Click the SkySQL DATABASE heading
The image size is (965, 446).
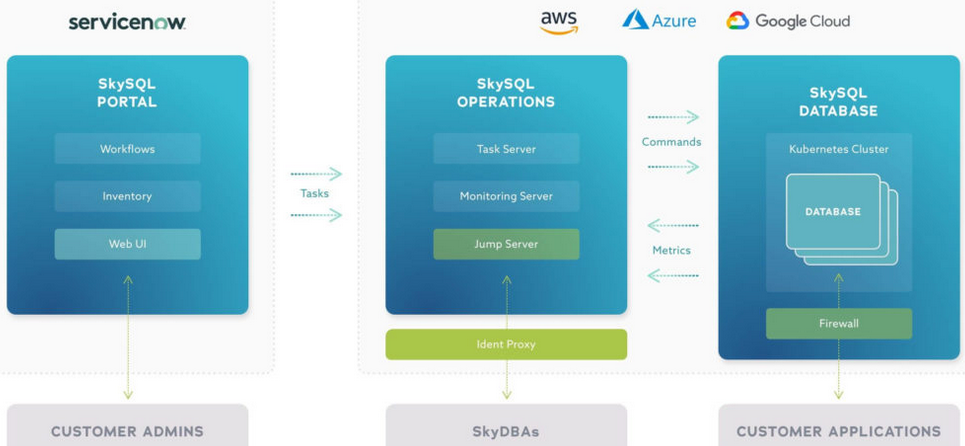(x=839, y=102)
